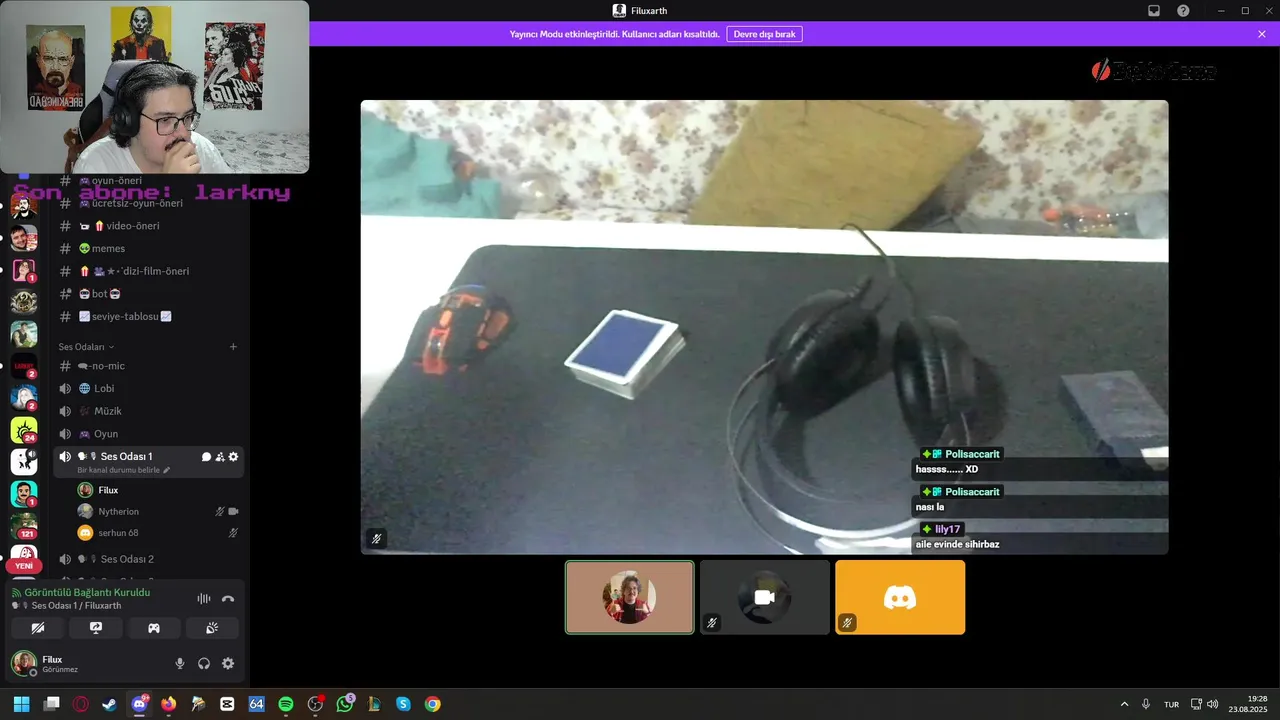Open the dizi-film-öneri channel
Screen dimensions: 1280x720
[150, 271]
